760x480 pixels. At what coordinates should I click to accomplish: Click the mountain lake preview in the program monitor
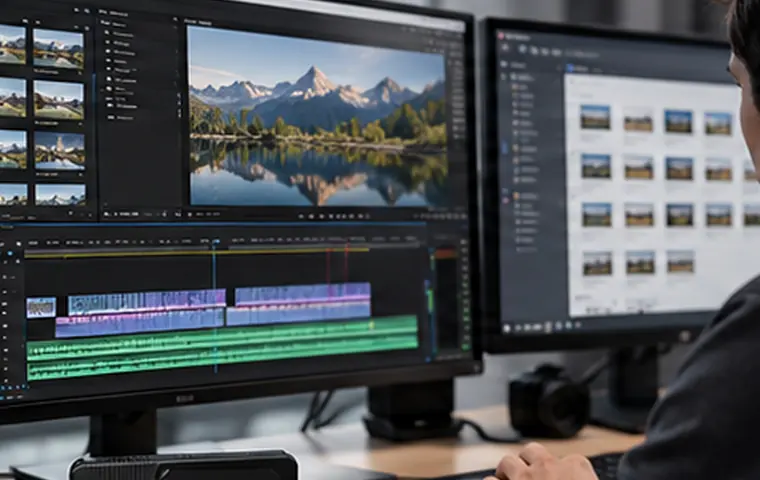[317, 115]
